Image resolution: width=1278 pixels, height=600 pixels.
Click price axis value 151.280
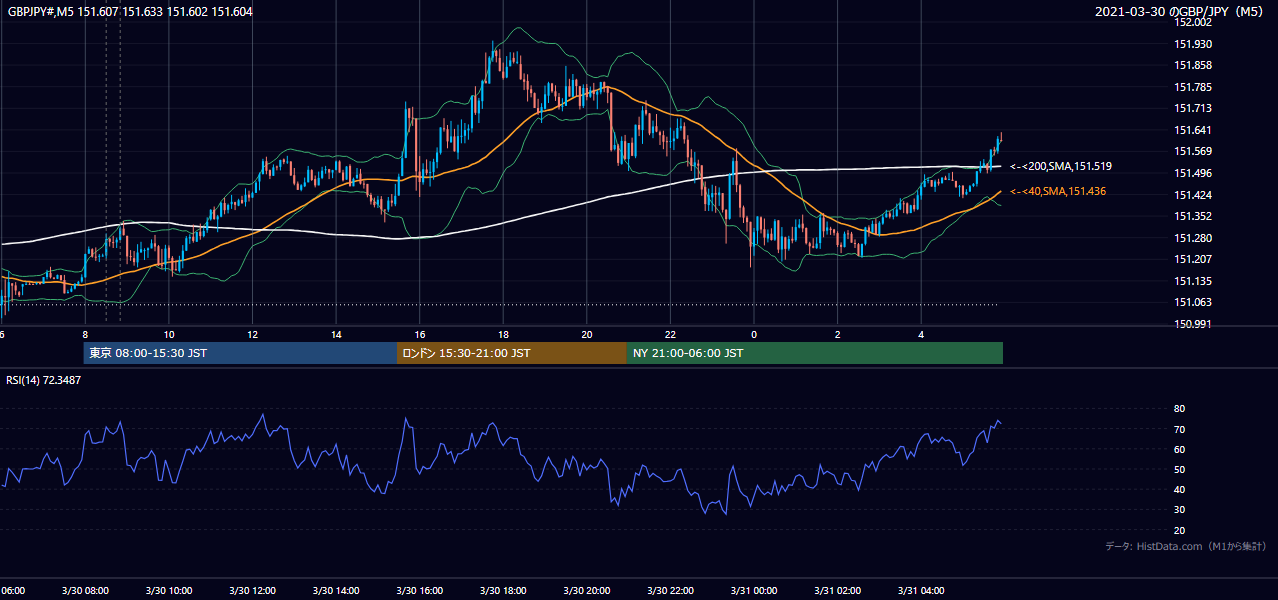pos(1192,238)
